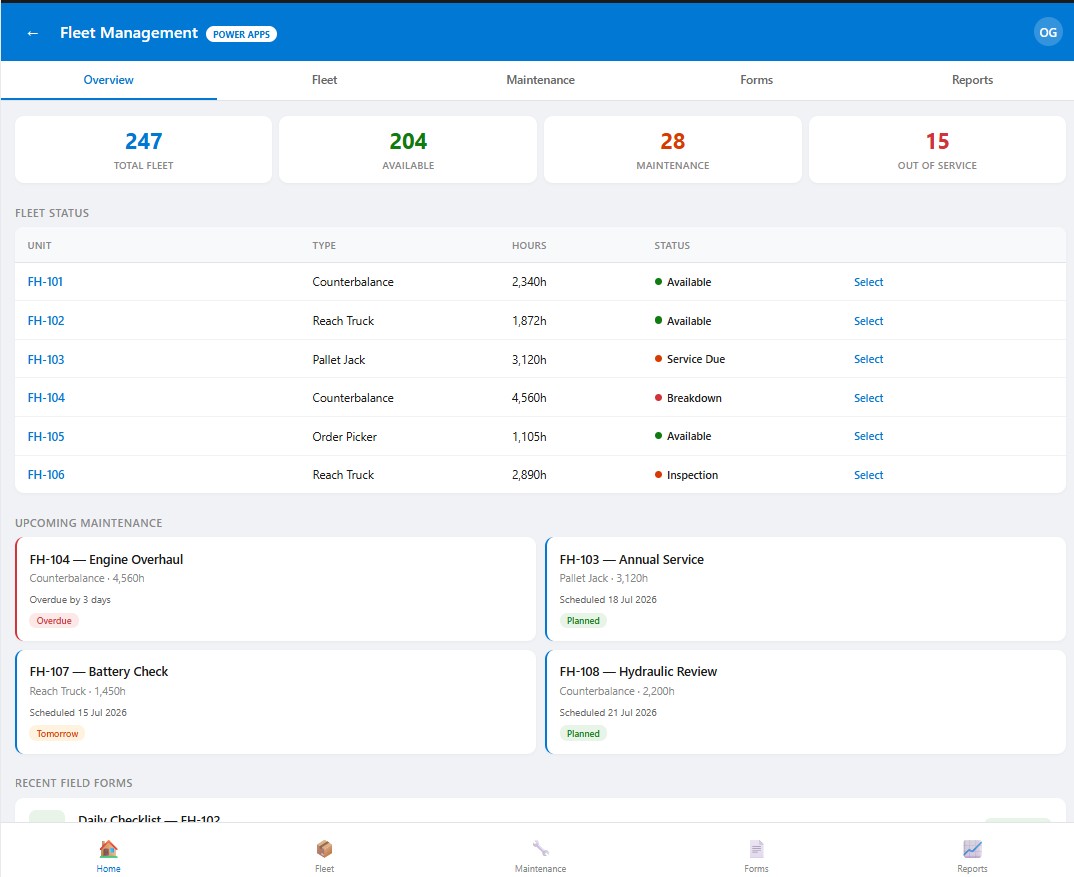Click the Fleet Management title

click(129, 33)
